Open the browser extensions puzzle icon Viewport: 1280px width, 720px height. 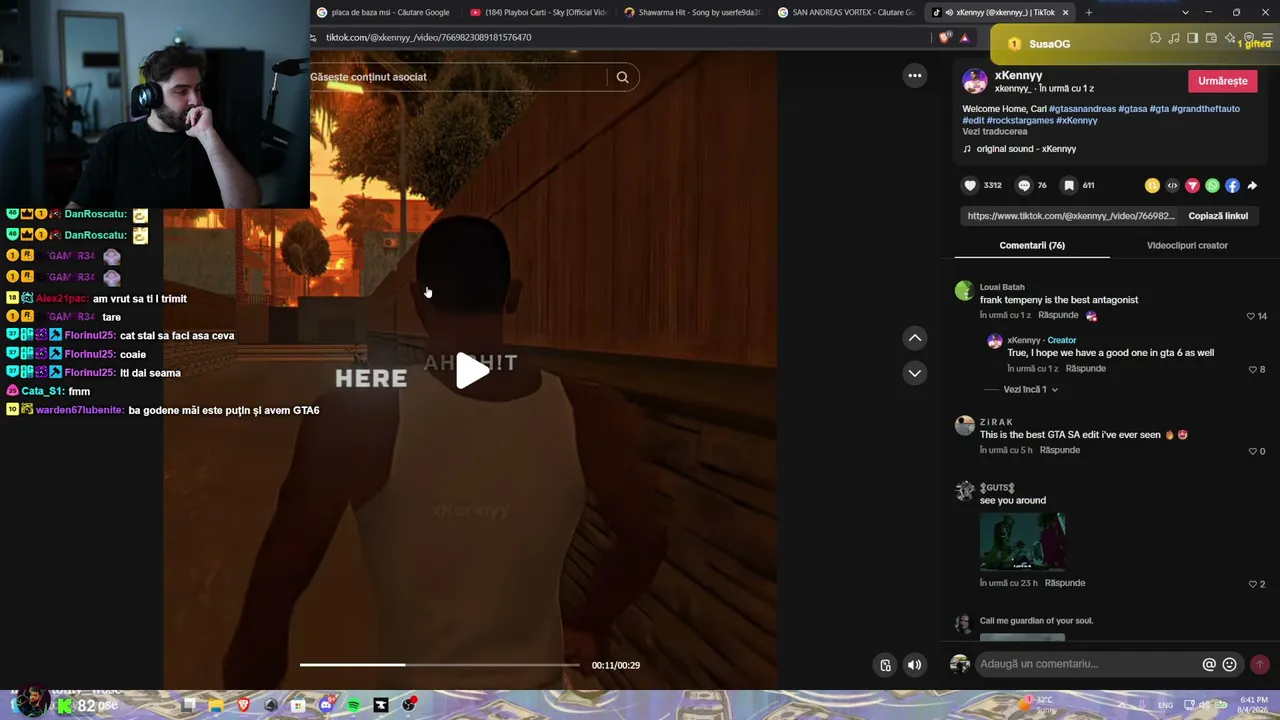[x=1155, y=38]
